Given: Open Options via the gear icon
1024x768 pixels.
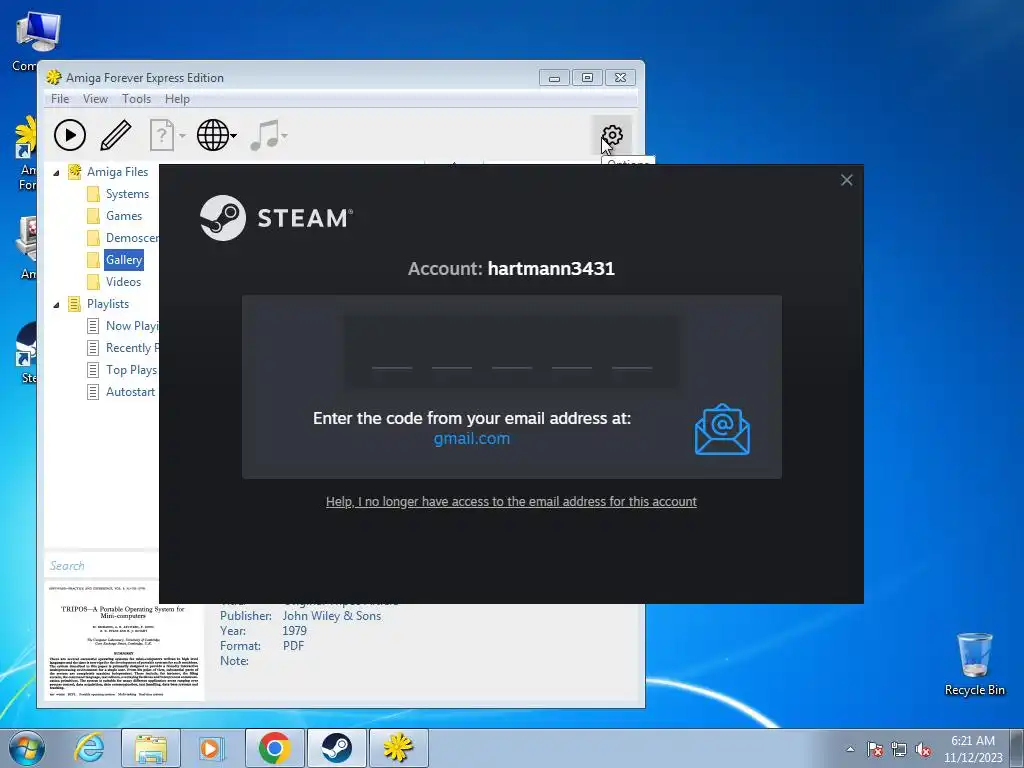Looking at the screenshot, I should [612, 135].
